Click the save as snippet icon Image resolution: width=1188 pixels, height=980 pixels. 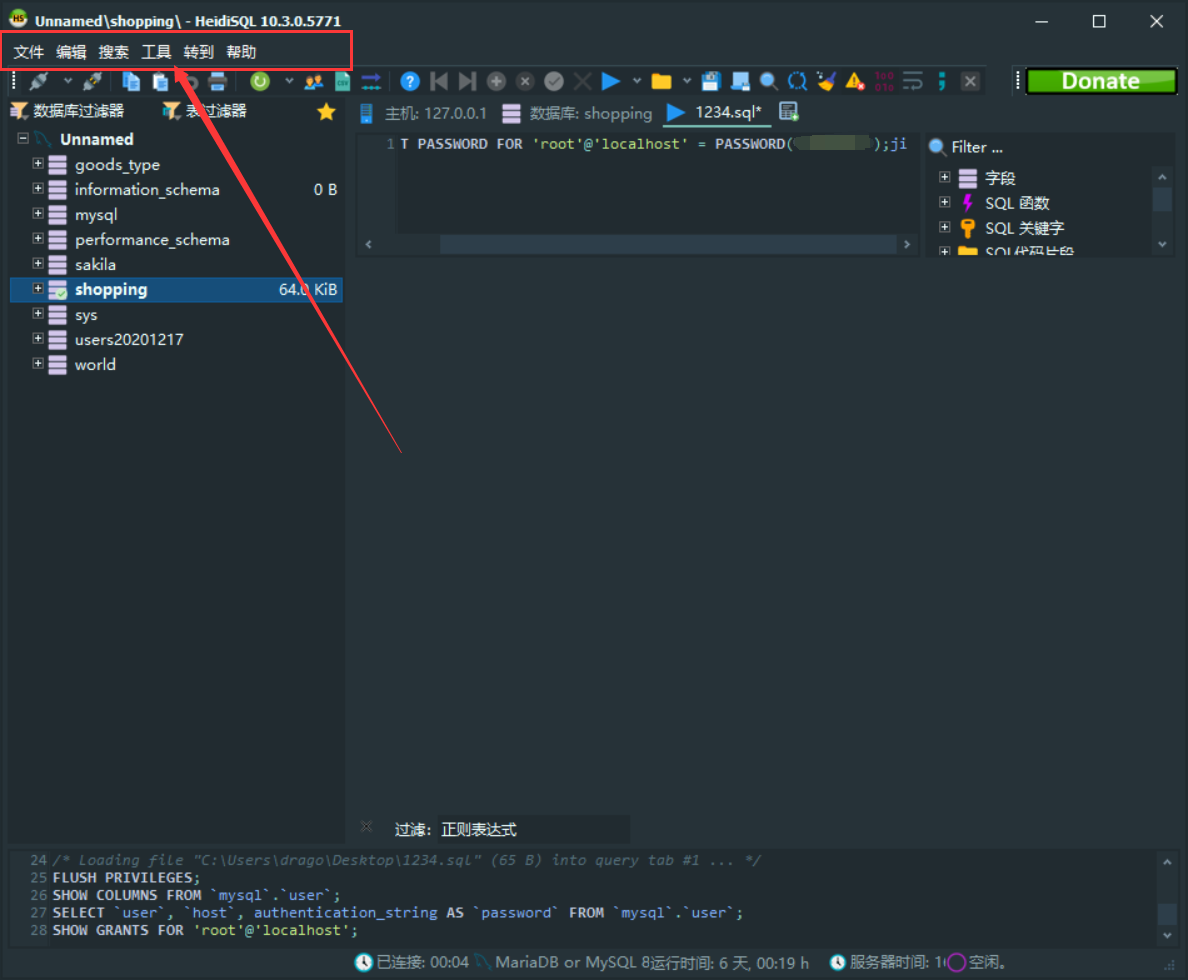point(740,81)
